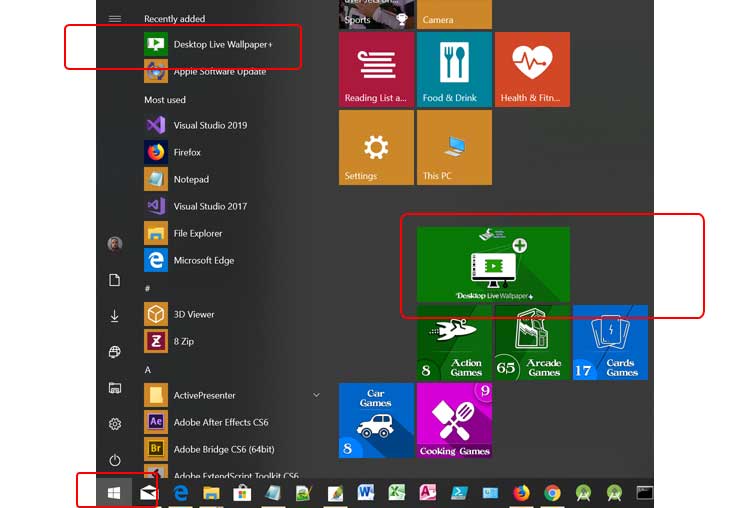Open Access from the taskbar
Viewport: 750px width, 508px height.
click(428, 492)
